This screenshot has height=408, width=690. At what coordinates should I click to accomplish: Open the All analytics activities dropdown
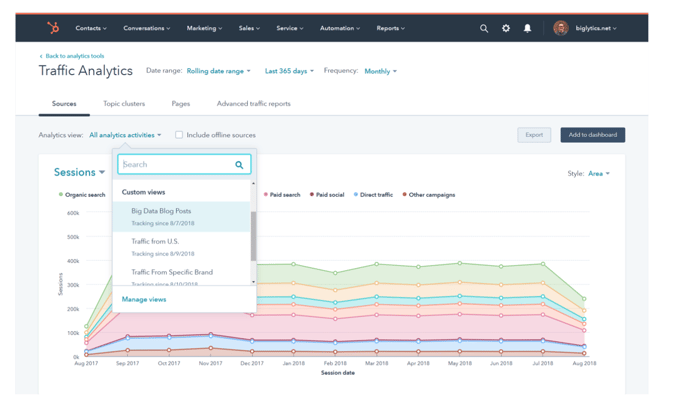(125, 135)
